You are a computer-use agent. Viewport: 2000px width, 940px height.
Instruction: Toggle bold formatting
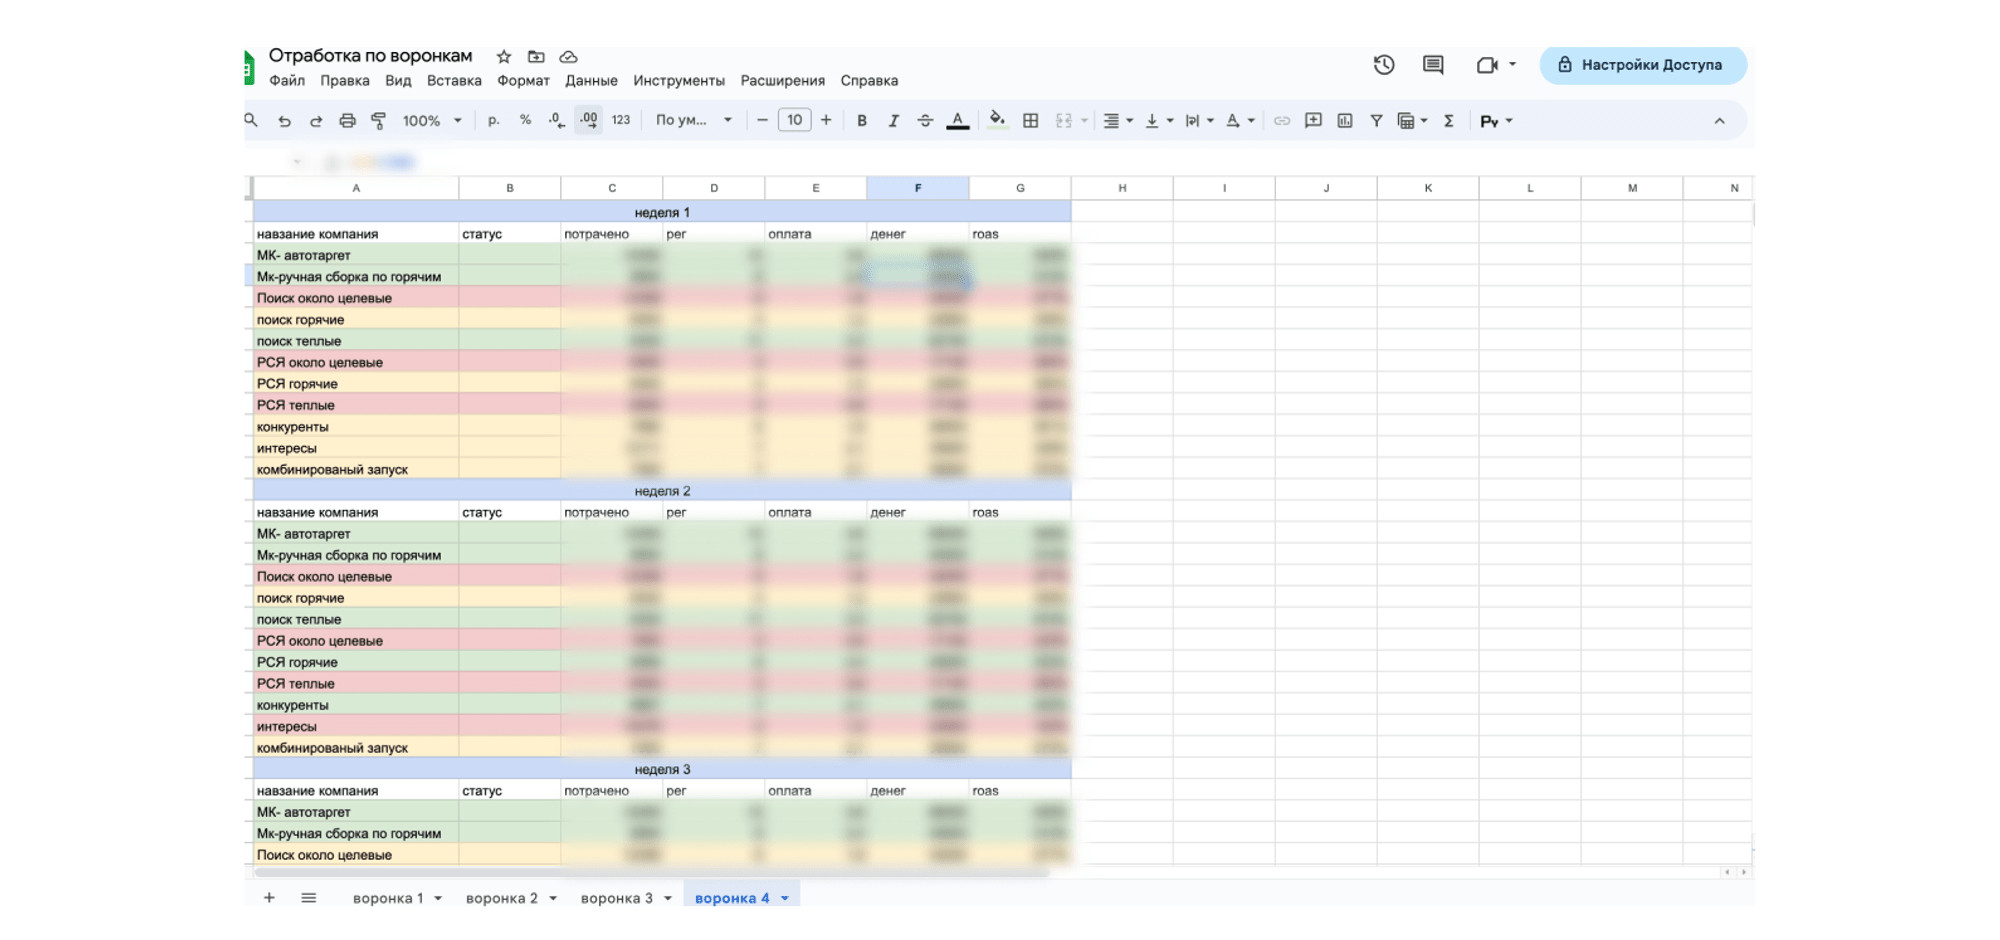[862, 121]
